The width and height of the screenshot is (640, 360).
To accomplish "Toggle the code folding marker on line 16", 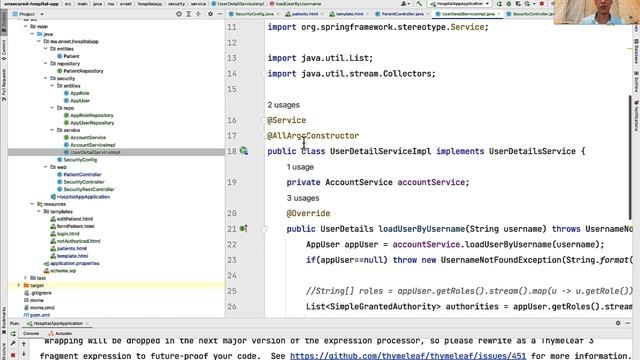I will click(x=264, y=120).
